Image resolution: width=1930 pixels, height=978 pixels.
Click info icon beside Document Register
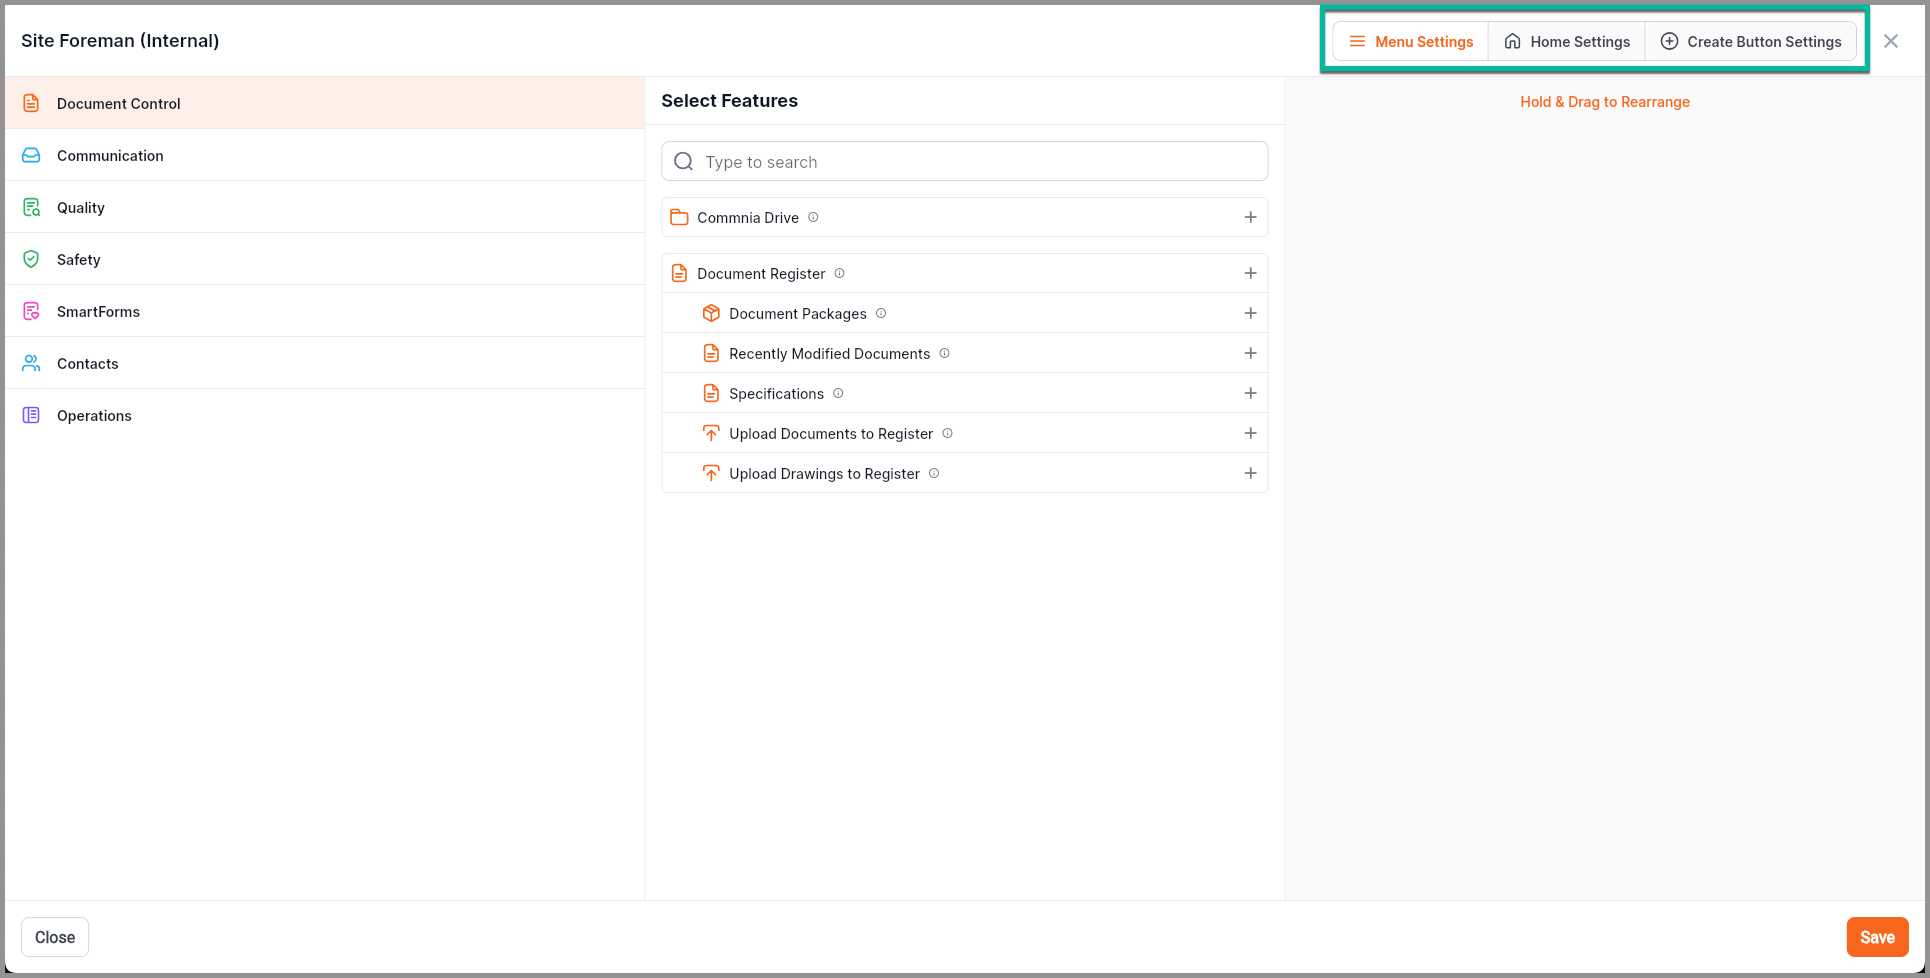coord(839,273)
